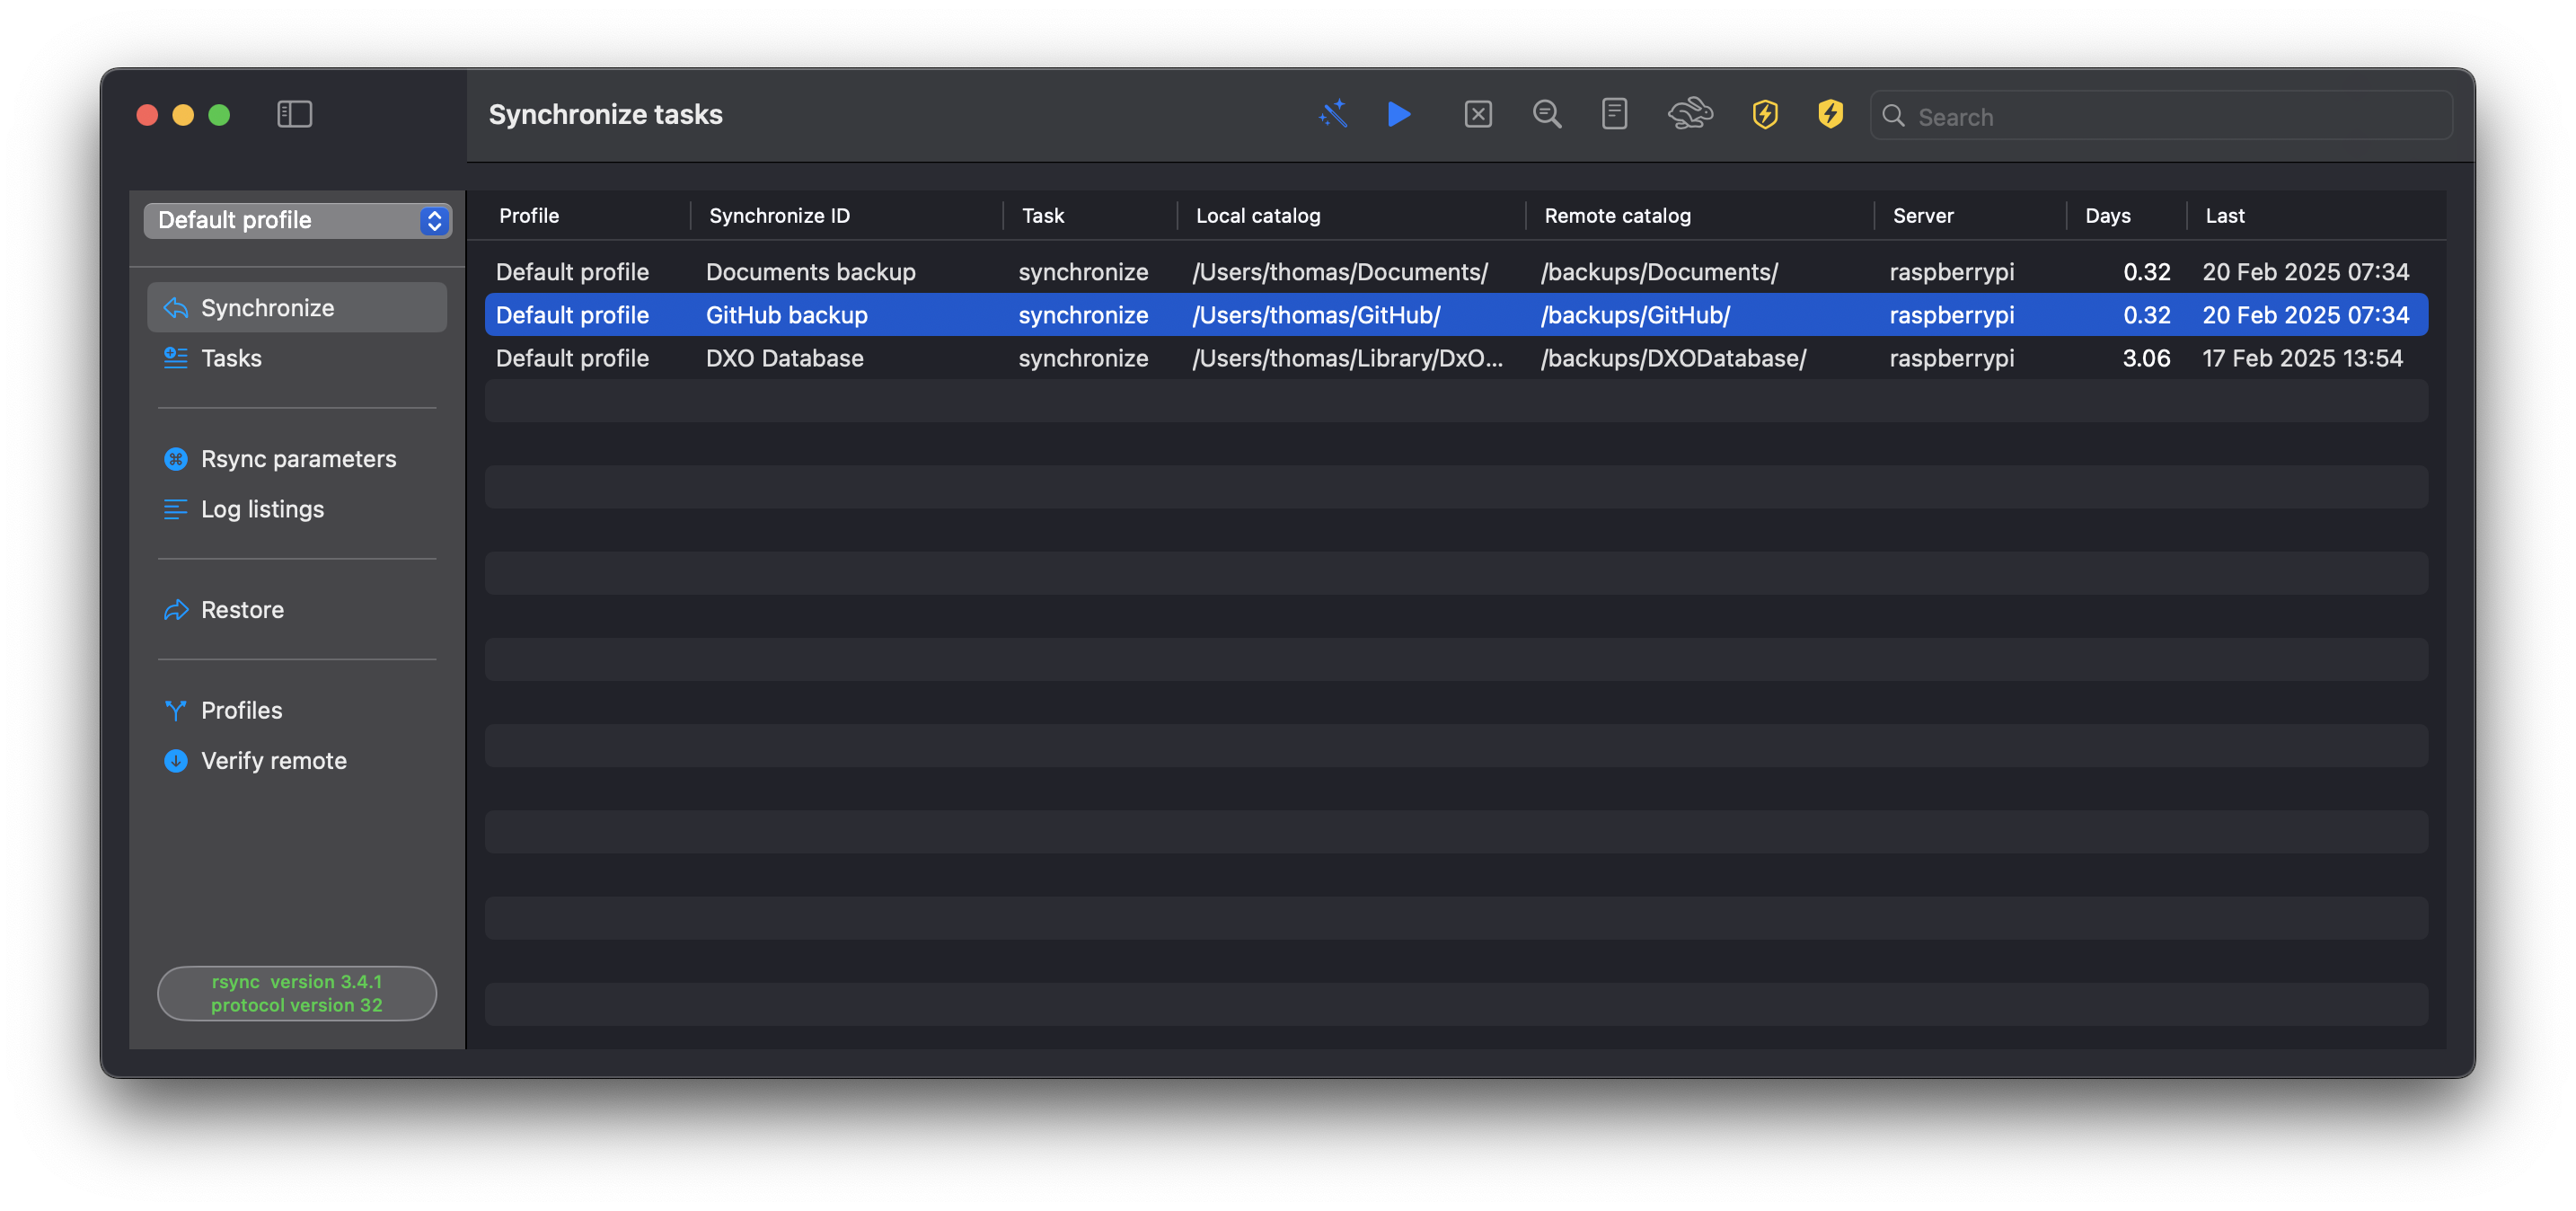This screenshot has height=1211, width=2576.
Task: Click the outlined shield bolt icon
Action: [x=1765, y=114]
